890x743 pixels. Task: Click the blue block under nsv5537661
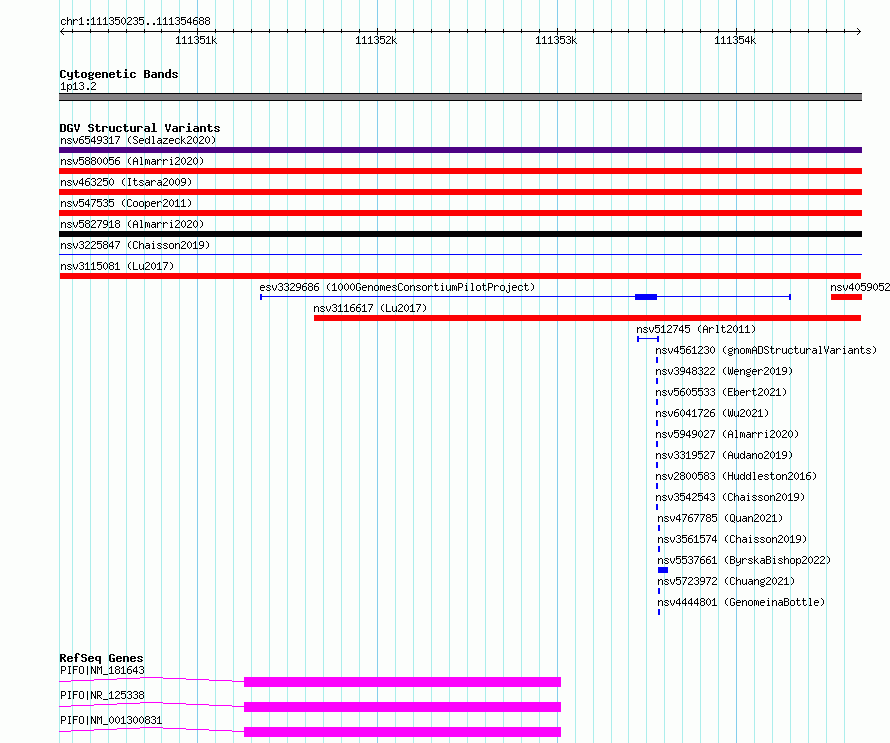pos(663,570)
